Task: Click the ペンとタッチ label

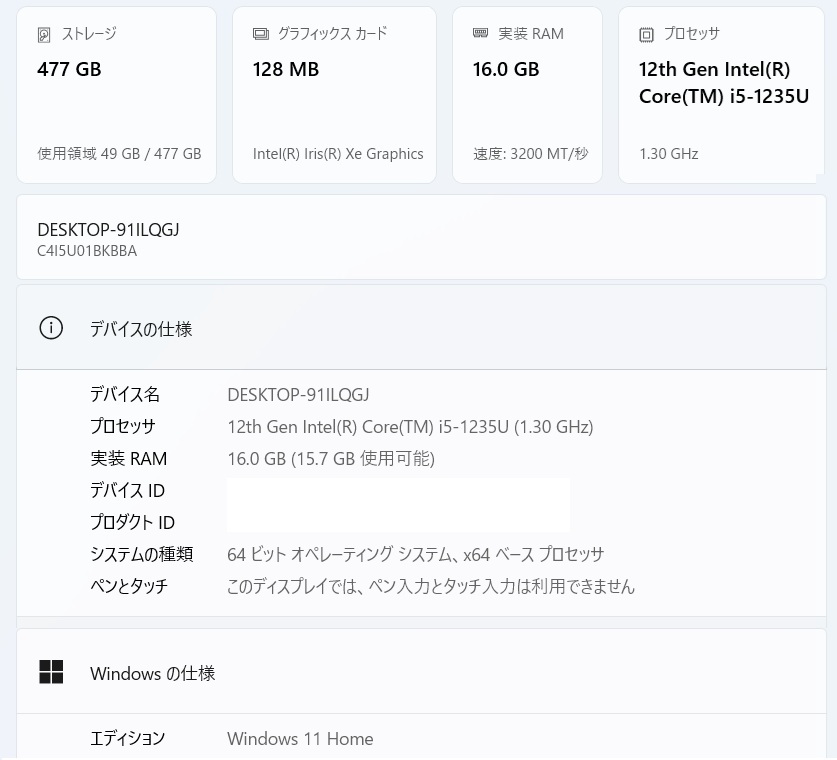Action: pos(129,586)
